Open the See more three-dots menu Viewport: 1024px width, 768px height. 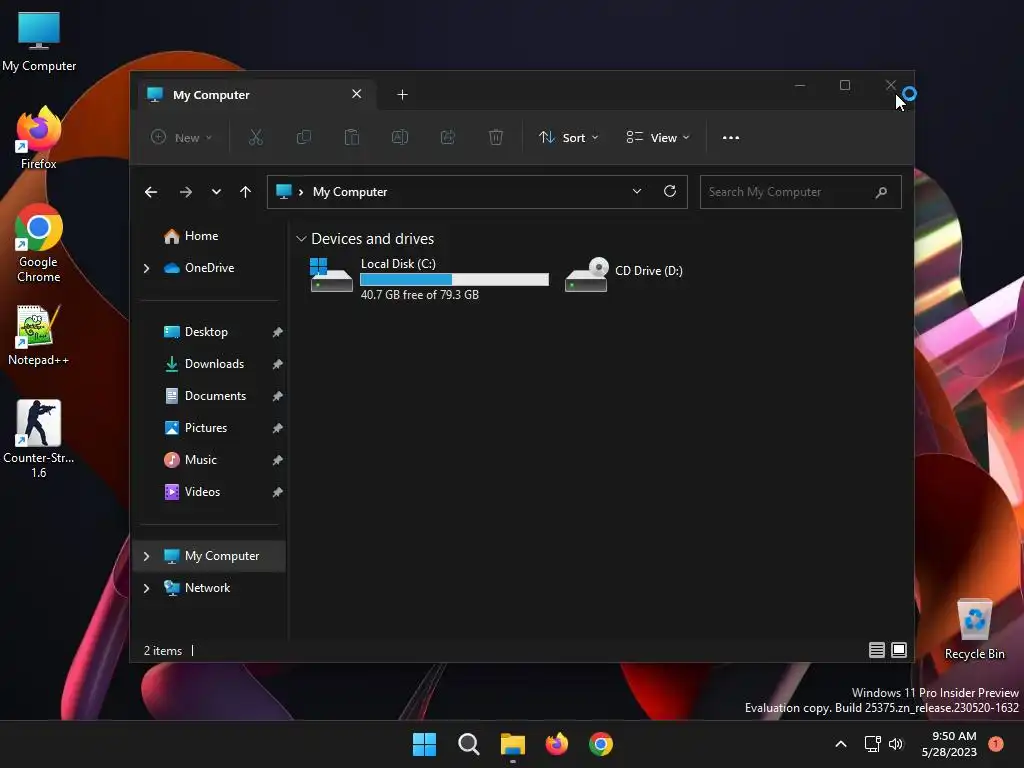[x=731, y=138]
